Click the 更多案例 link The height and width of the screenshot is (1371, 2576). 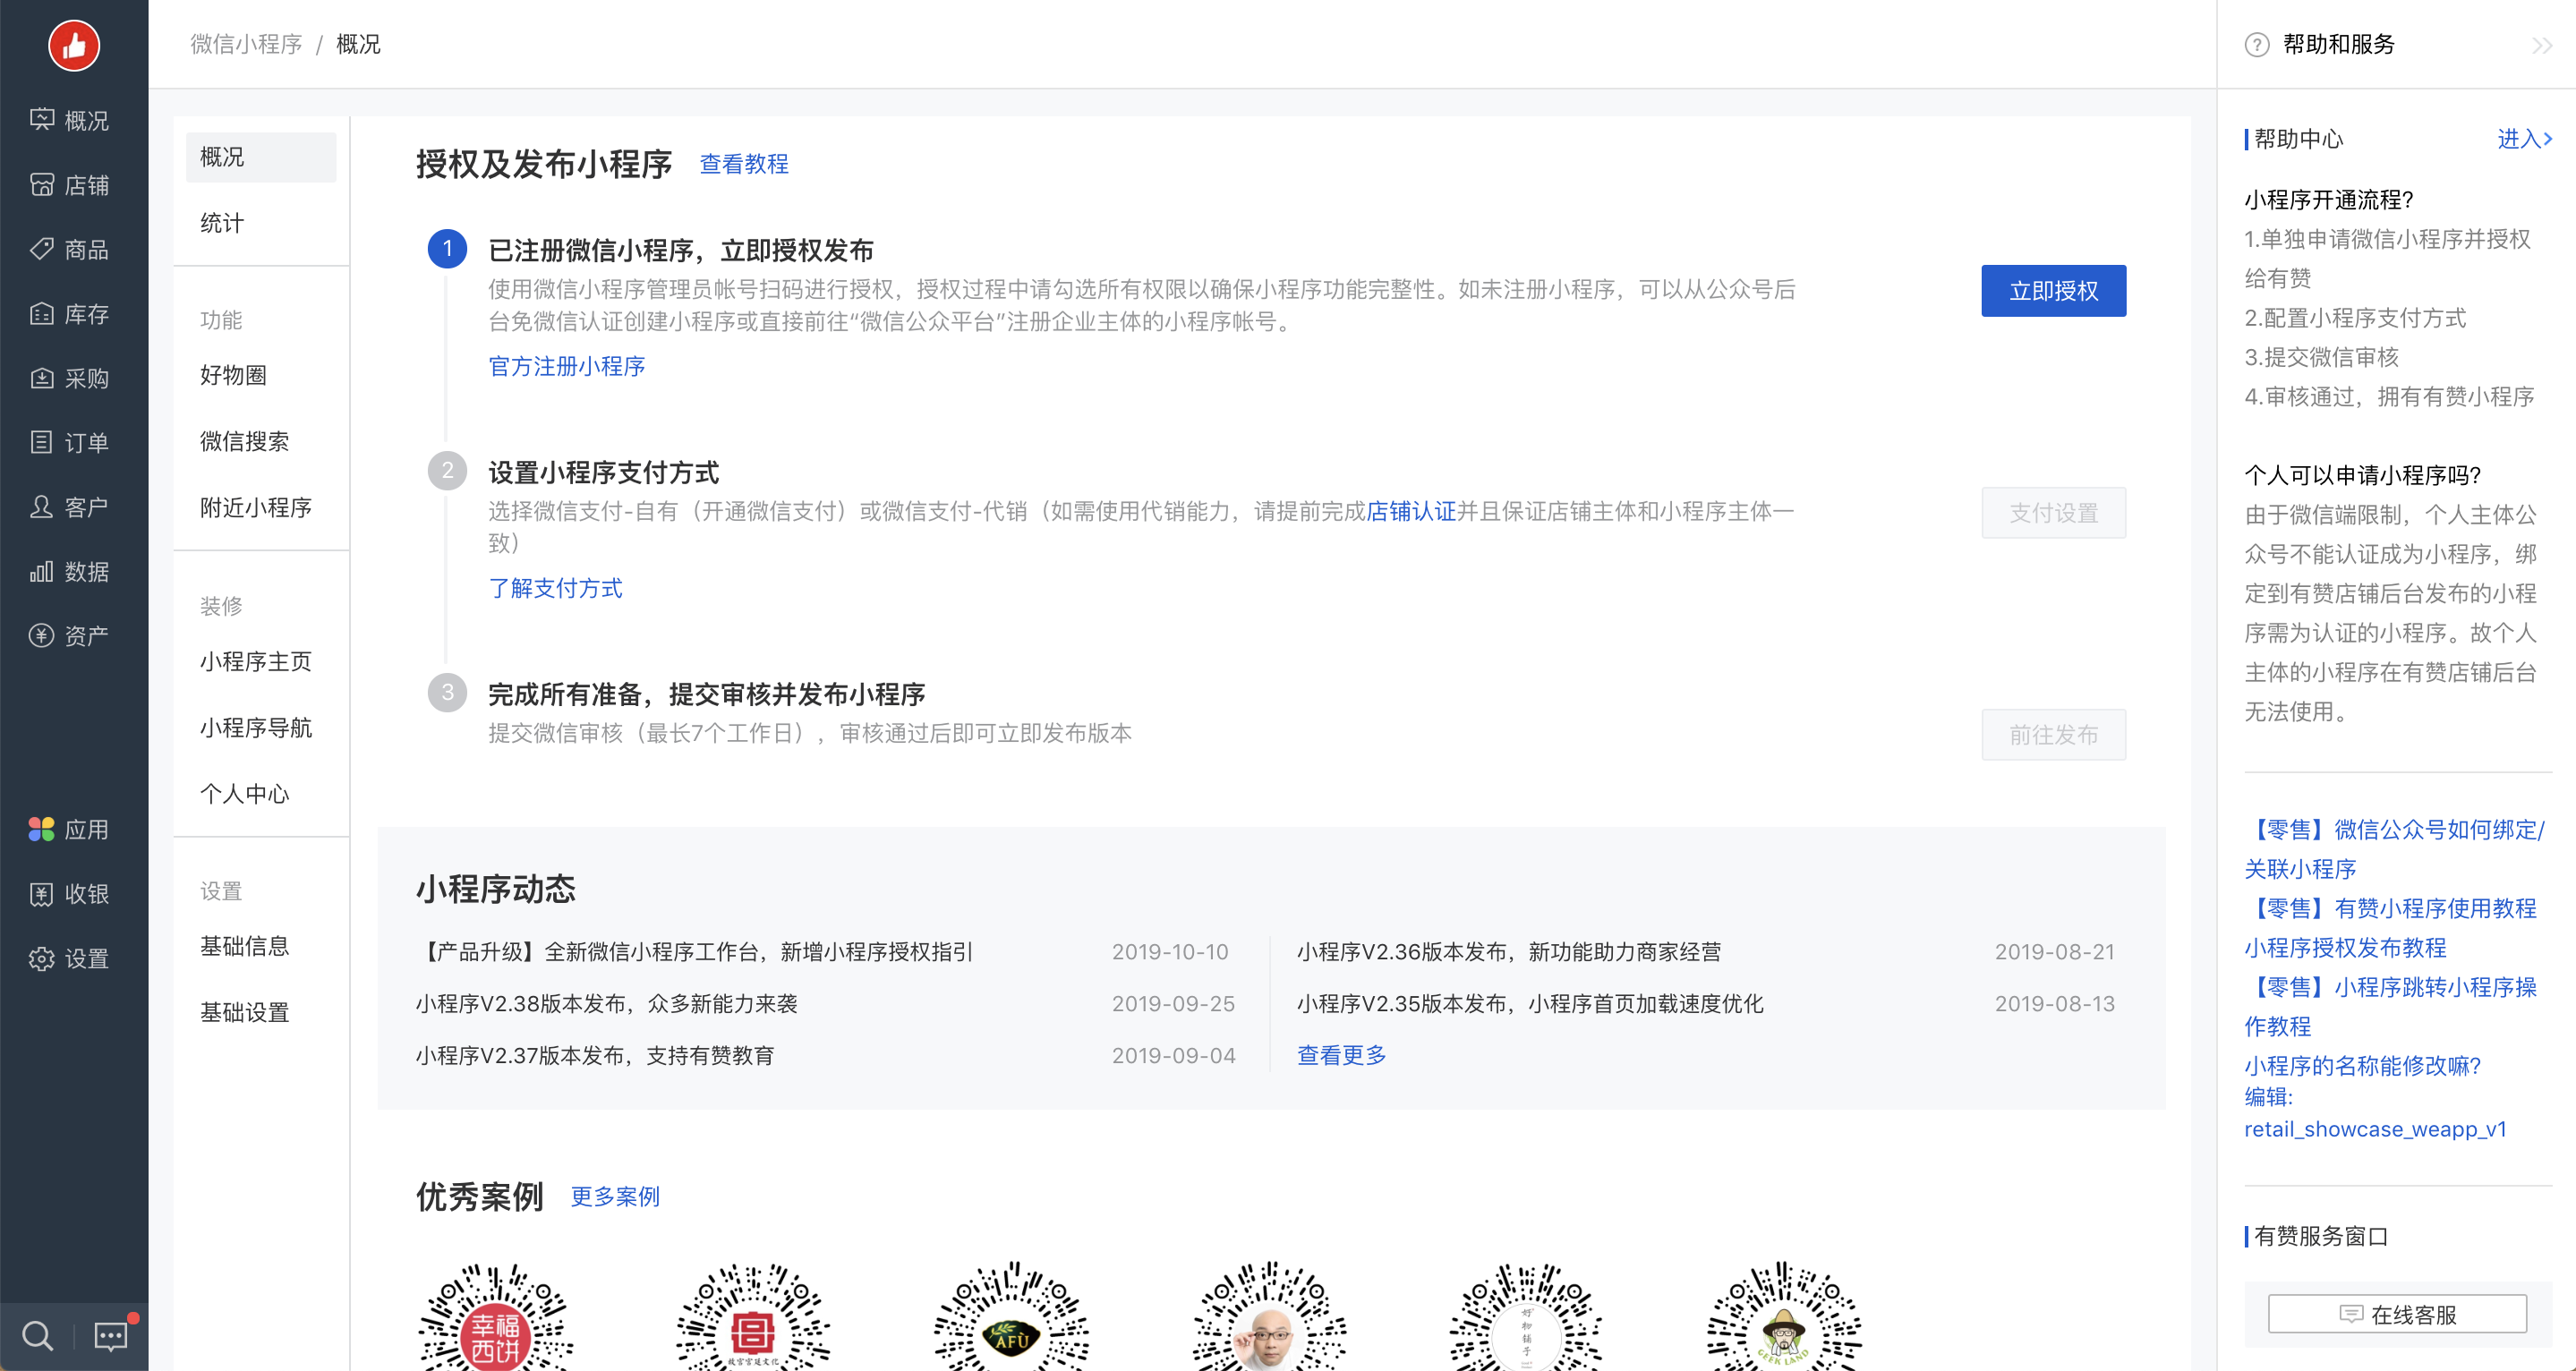(x=615, y=1196)
